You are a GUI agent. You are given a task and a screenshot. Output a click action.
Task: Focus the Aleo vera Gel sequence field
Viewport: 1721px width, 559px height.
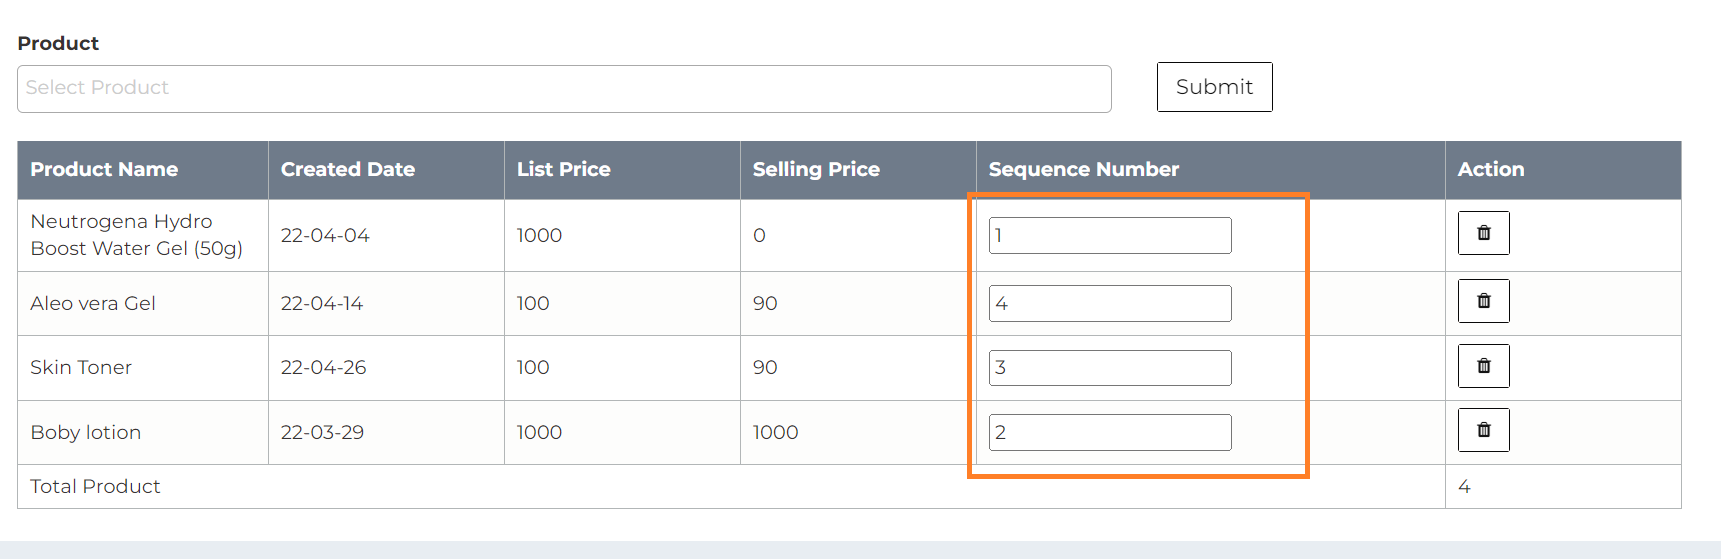point(1110,304)
